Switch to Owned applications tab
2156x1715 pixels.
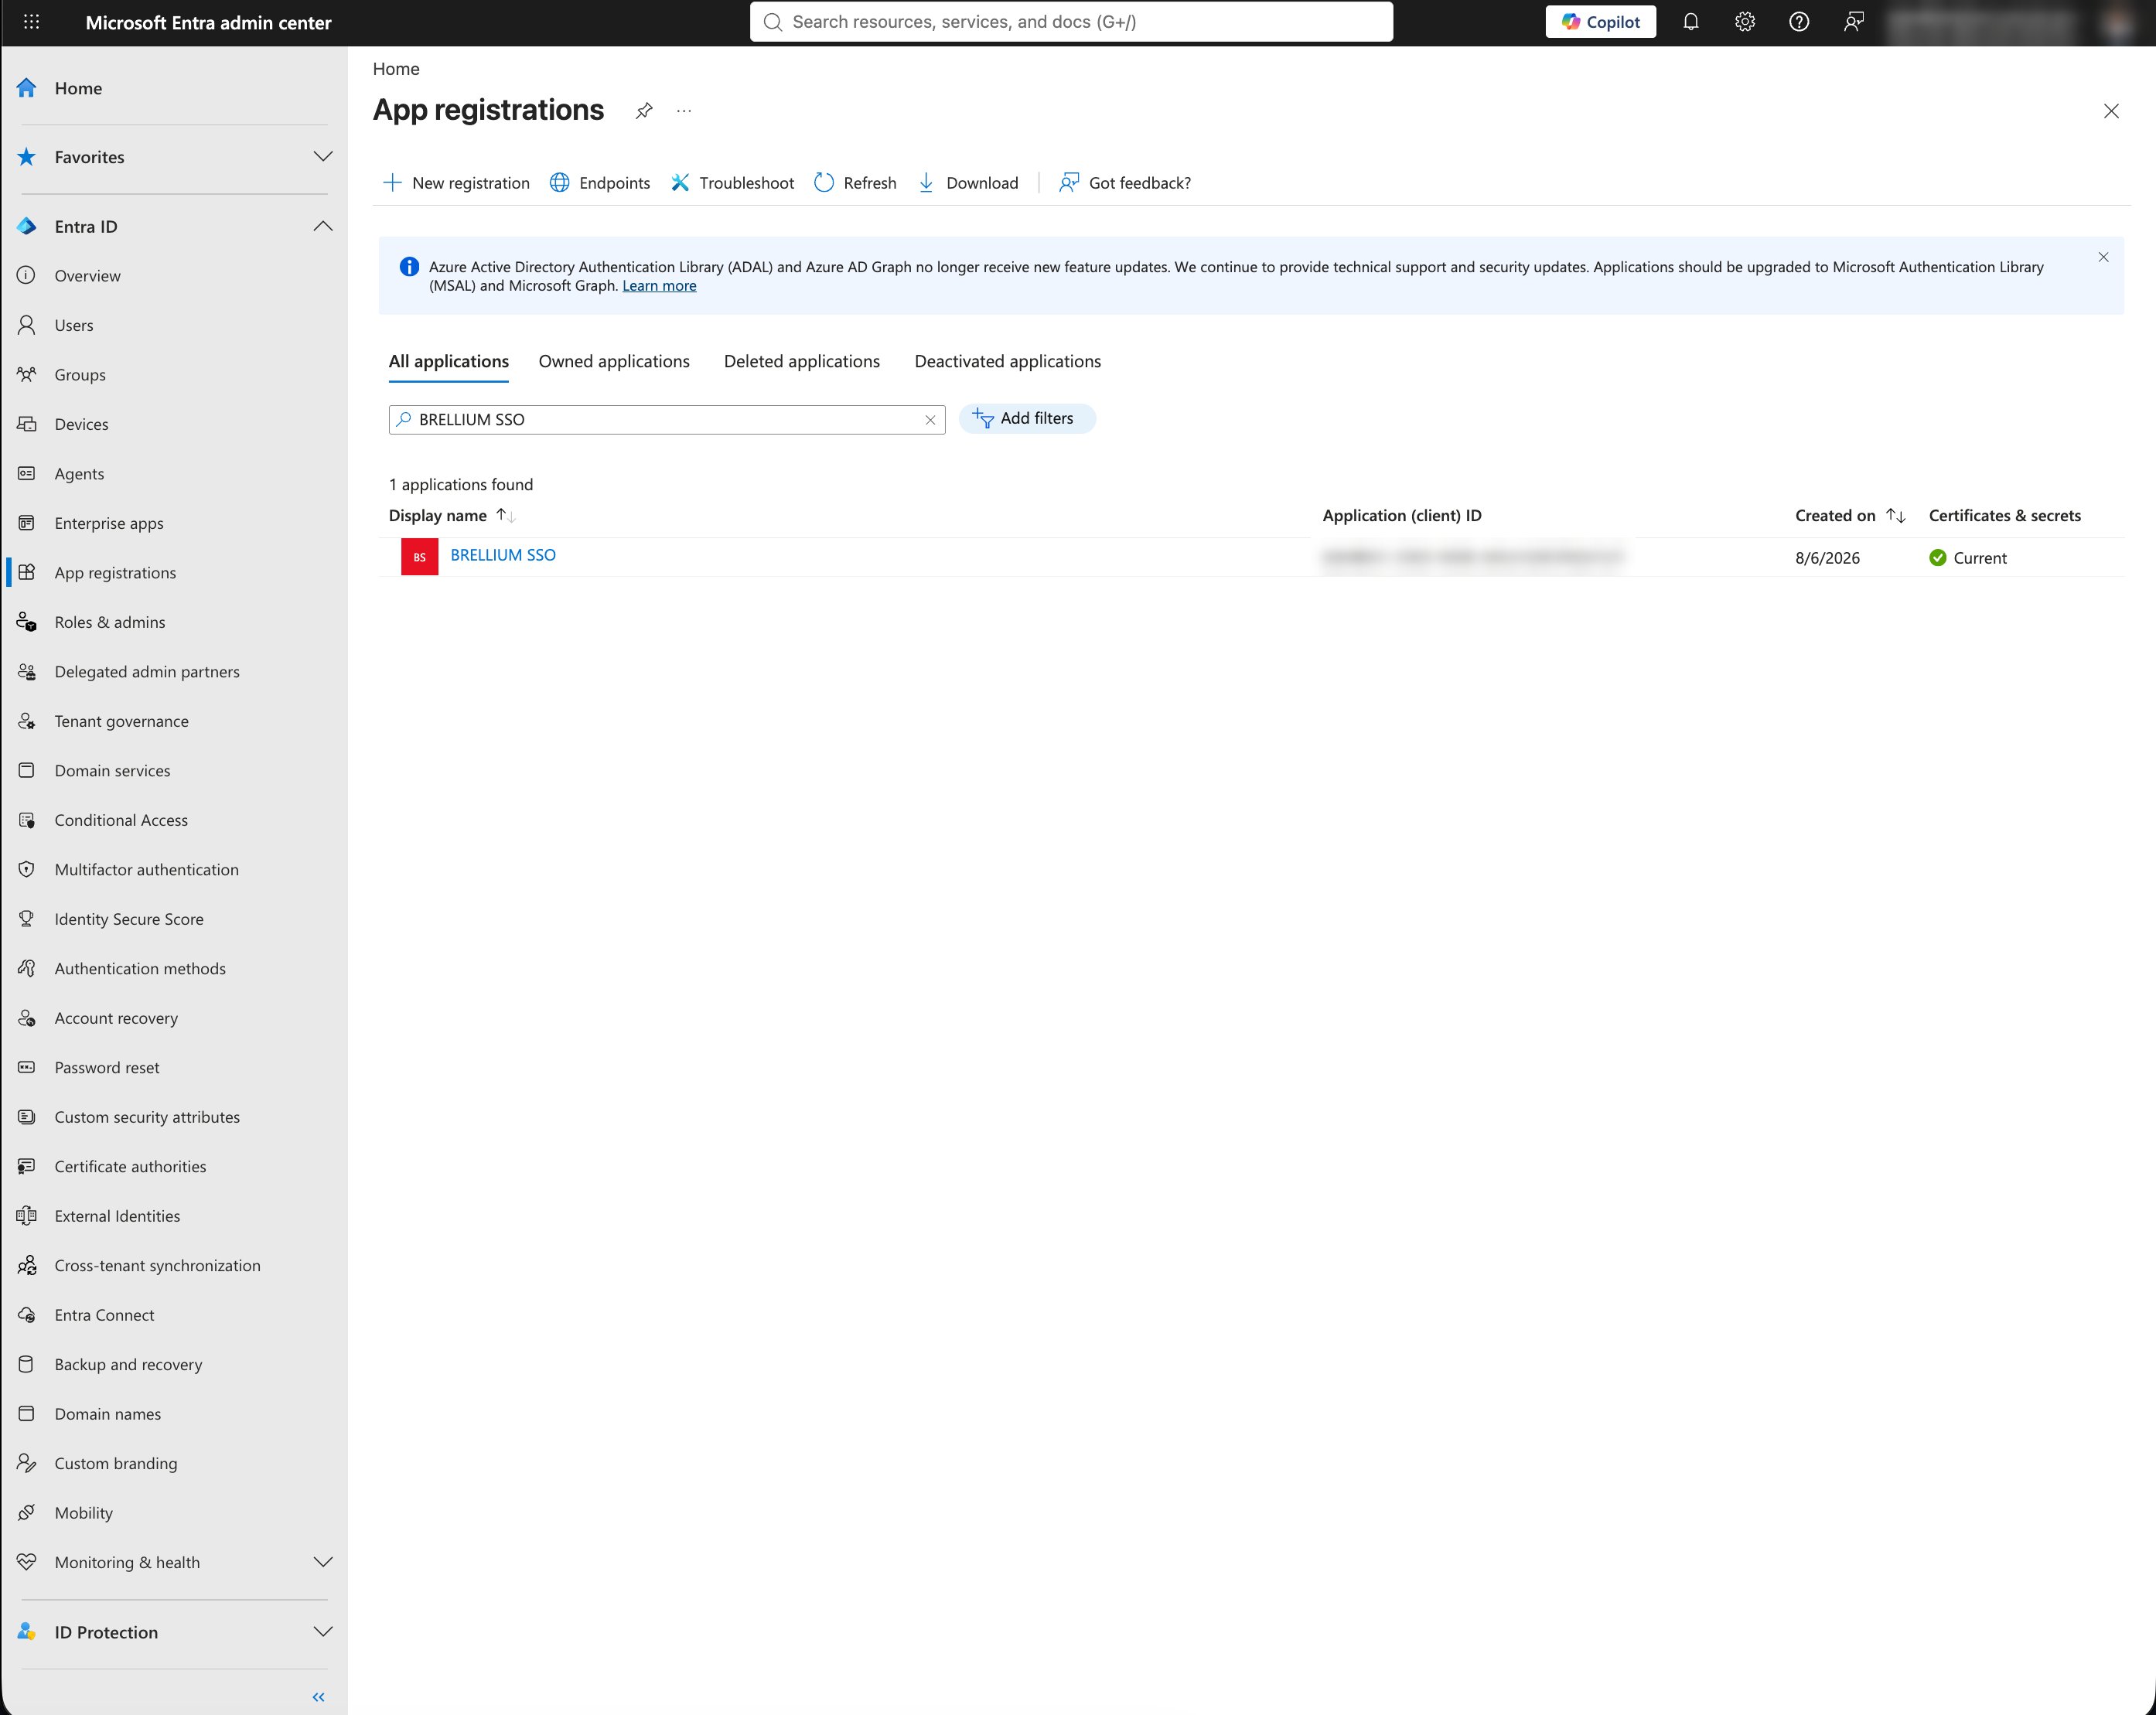tap(614, 361)
